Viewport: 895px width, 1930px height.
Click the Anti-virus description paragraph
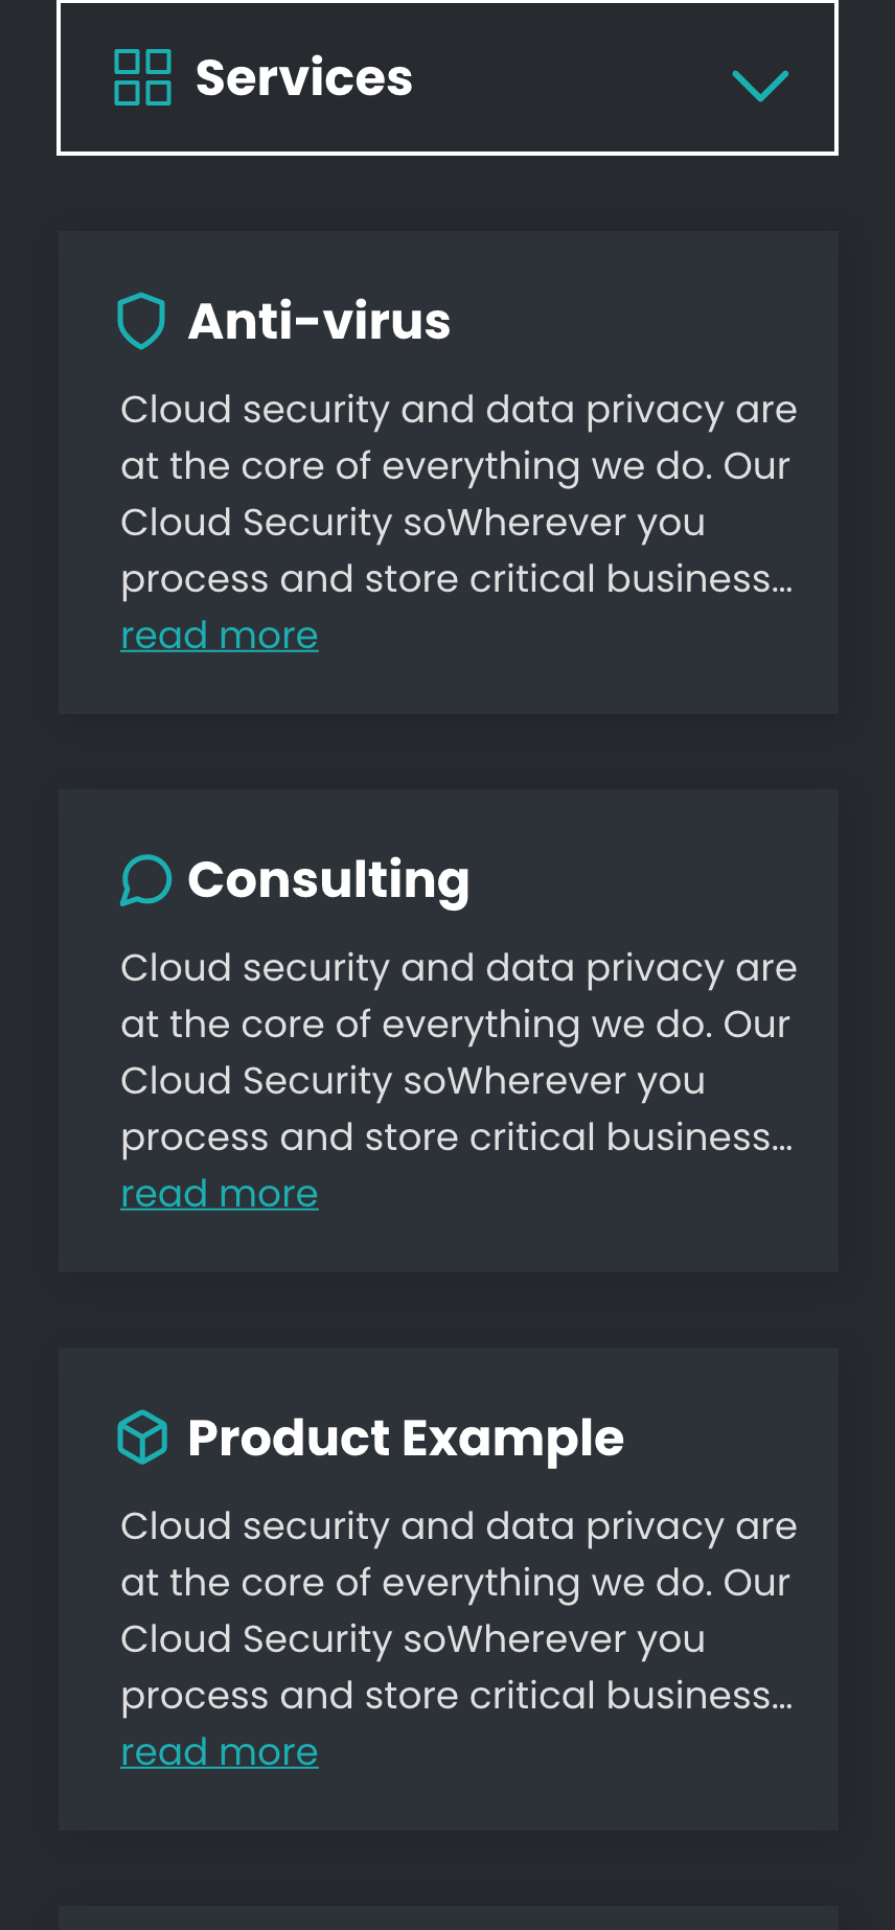point(458,494)
